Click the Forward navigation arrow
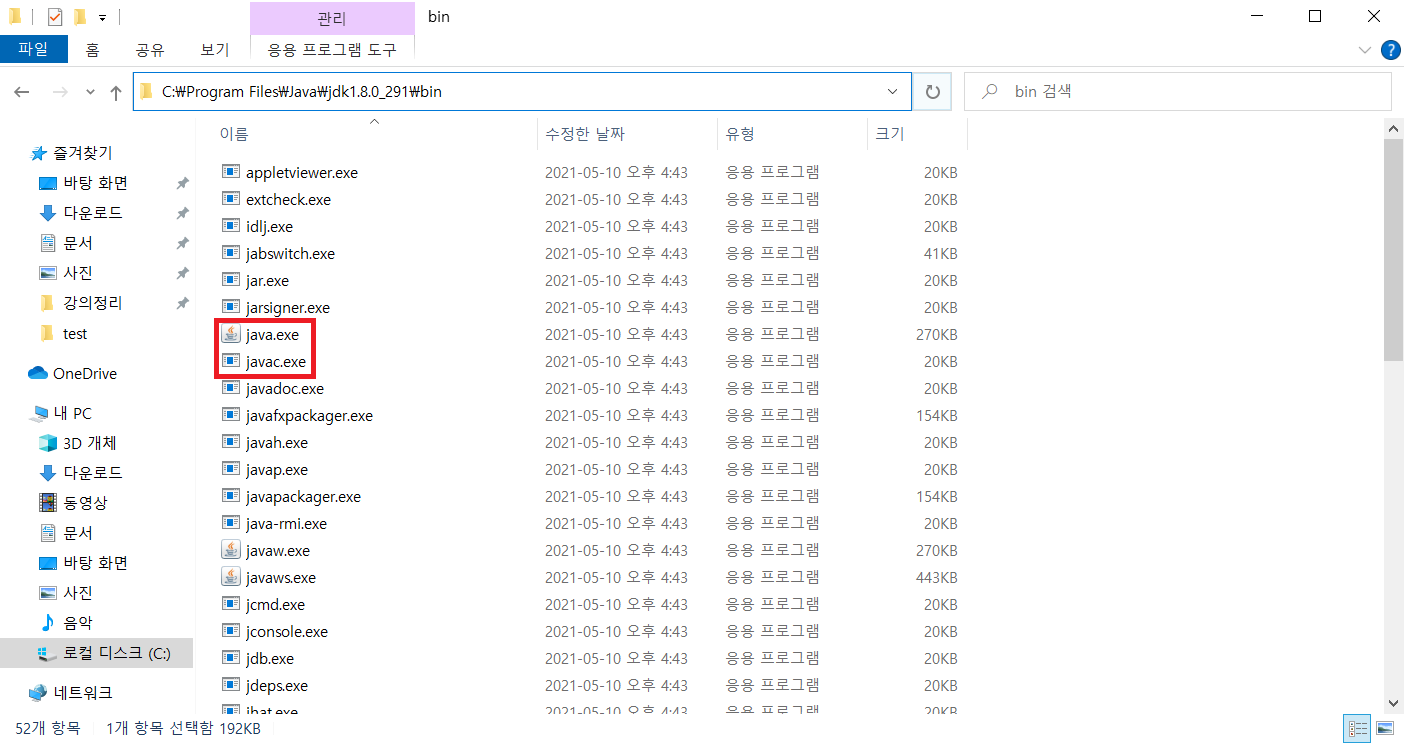Viewport: 1405px width, 744px height. (60, 92)
